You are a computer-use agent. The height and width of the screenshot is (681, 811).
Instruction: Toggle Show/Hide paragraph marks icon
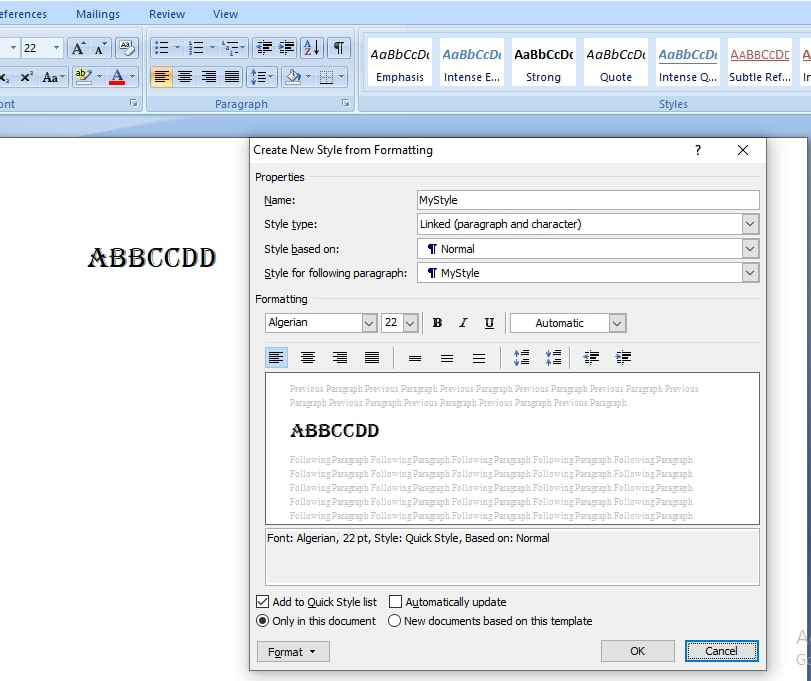pos(339,49)
